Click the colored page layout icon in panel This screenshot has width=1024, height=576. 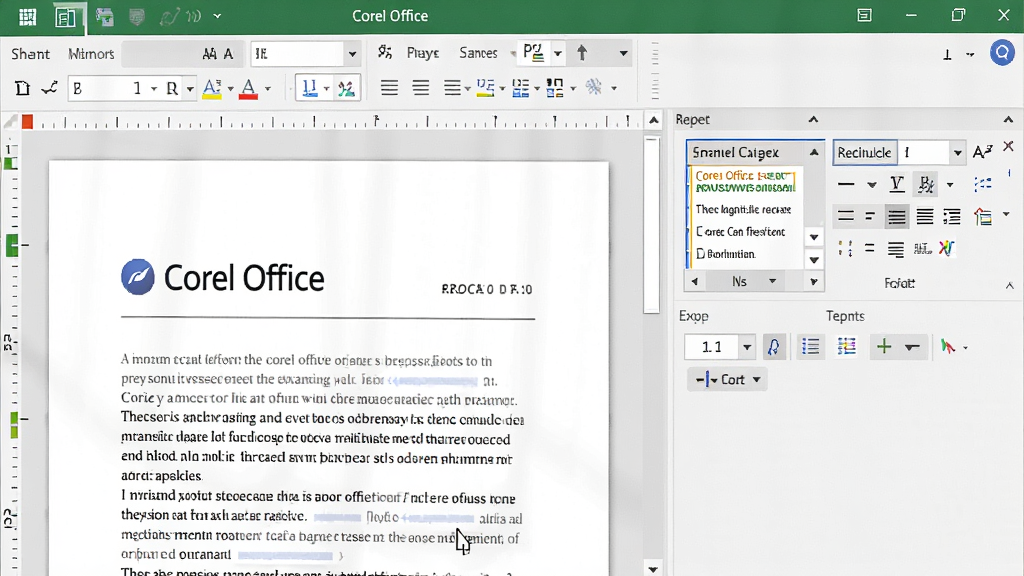pos(983,216)
